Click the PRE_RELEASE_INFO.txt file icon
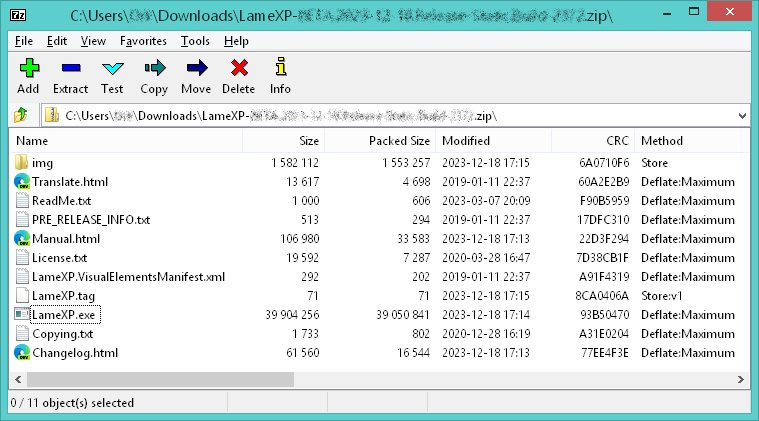This screenshot has width=759, height=421. (x=22, y=219)
